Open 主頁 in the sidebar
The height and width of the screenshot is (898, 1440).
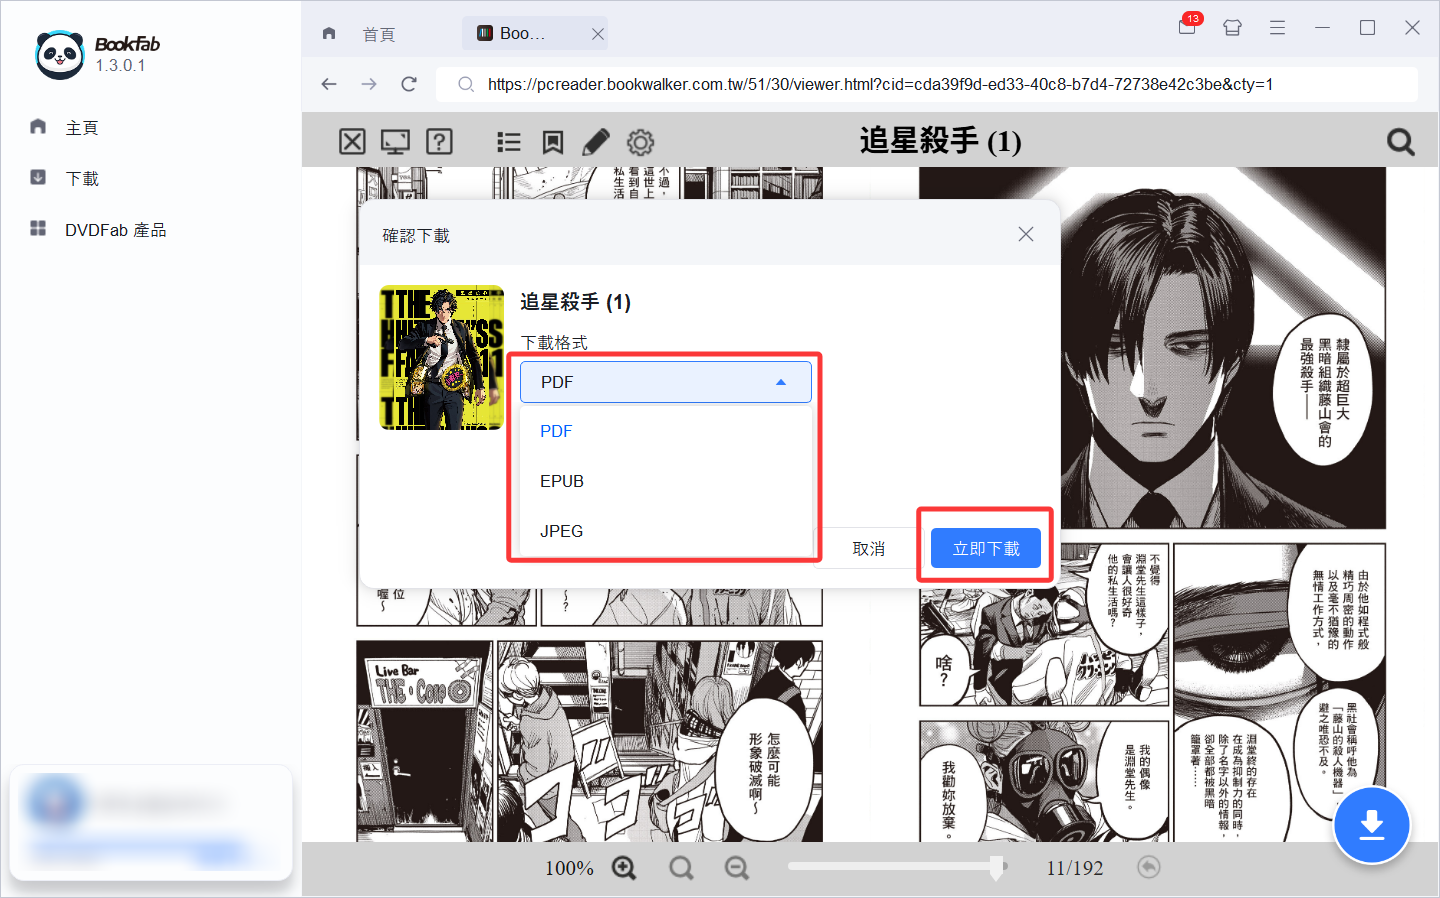pos(82,128)
